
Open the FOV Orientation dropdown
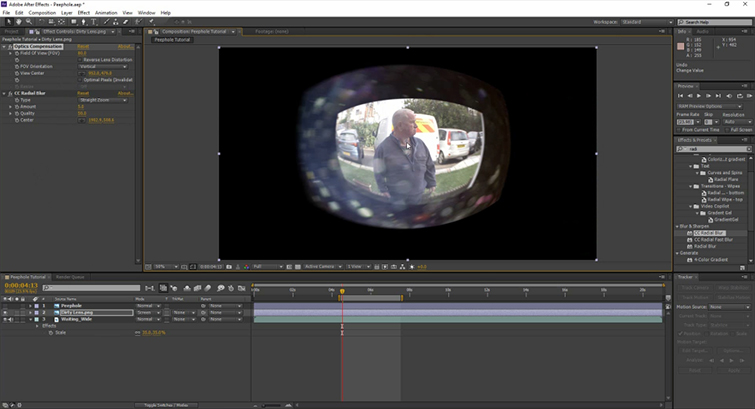[102, 65]
